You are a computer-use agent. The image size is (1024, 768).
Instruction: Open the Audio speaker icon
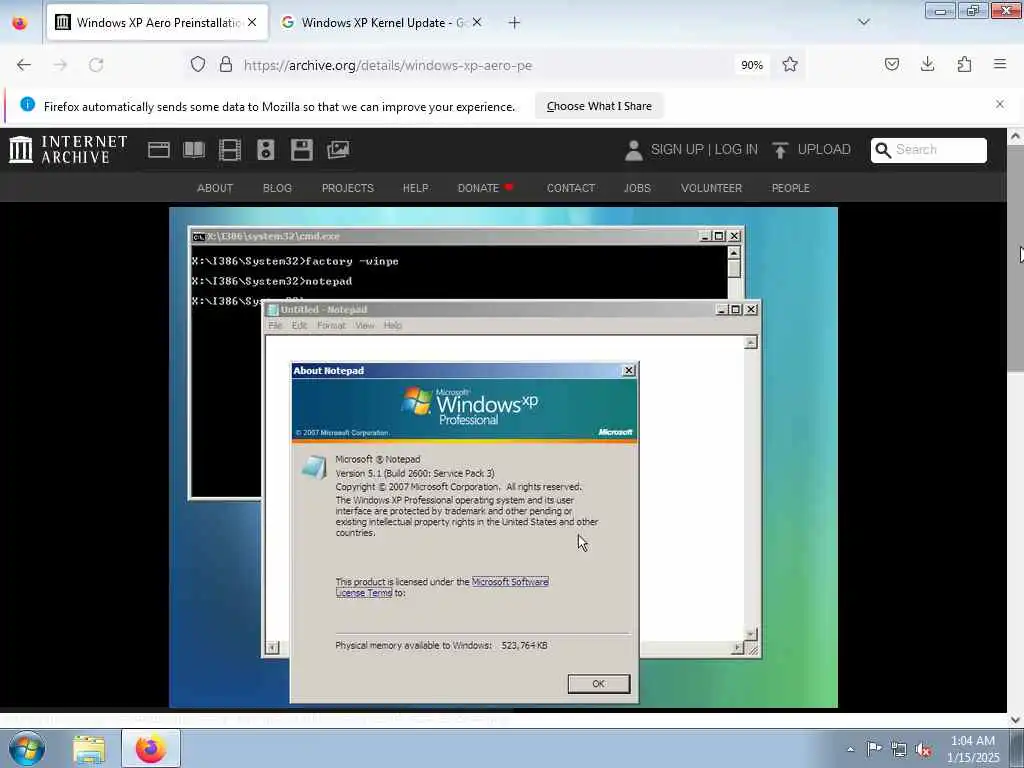[x=266, y=150]
